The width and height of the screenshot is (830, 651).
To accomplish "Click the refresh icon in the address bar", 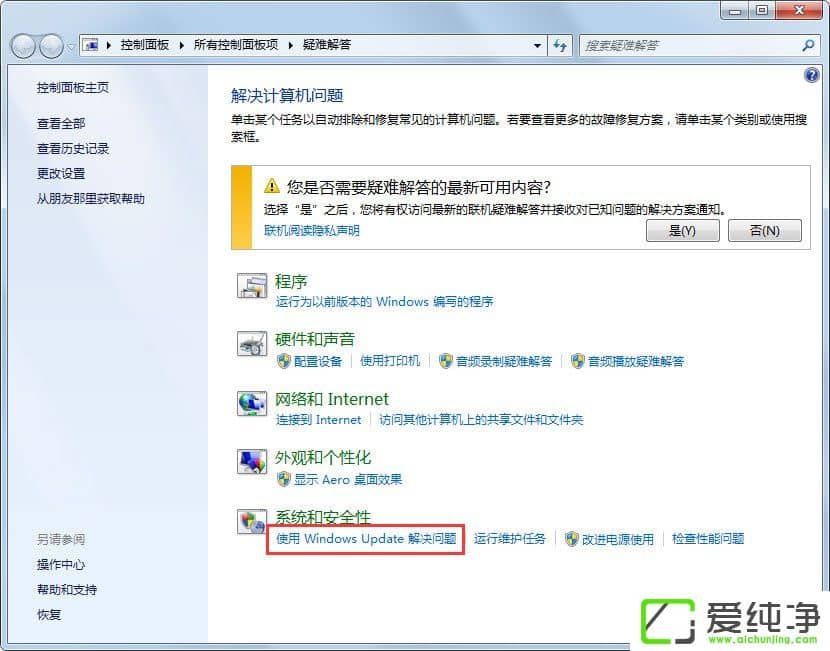I will coord(560,45).
